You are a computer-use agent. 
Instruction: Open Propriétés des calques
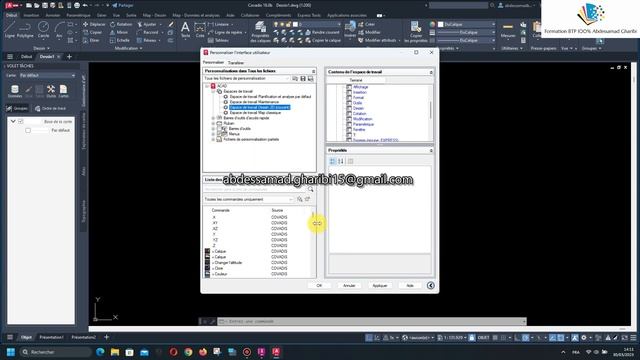(x=260, y=32)
